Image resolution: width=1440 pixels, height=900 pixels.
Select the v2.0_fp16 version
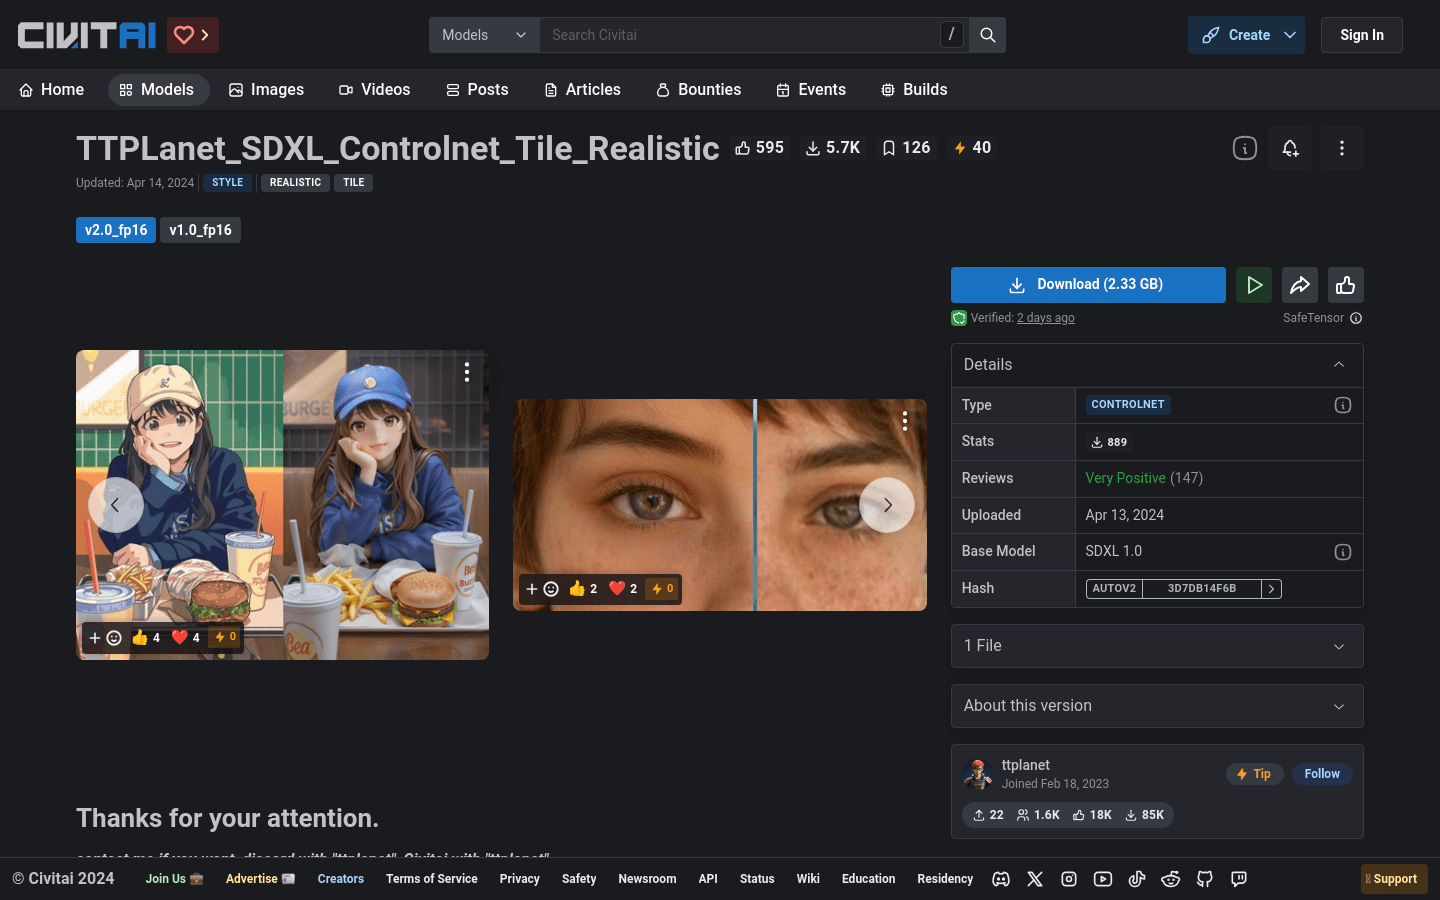pyautogui.click(x=116, y=230)
